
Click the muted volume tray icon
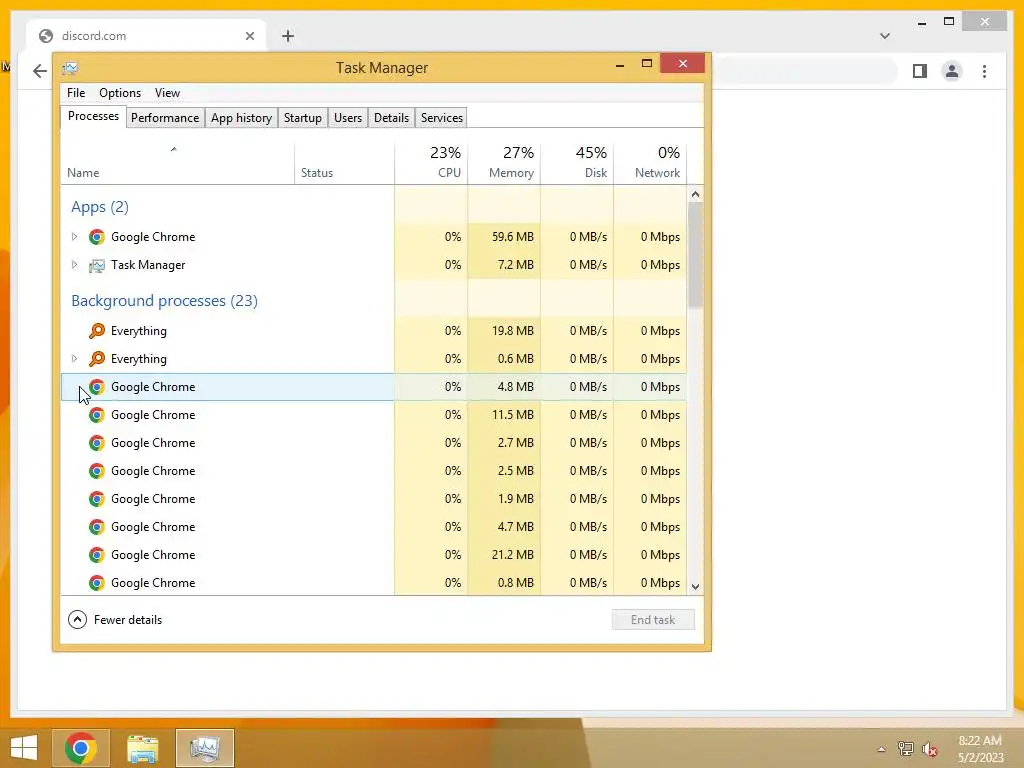click(929, 749)
